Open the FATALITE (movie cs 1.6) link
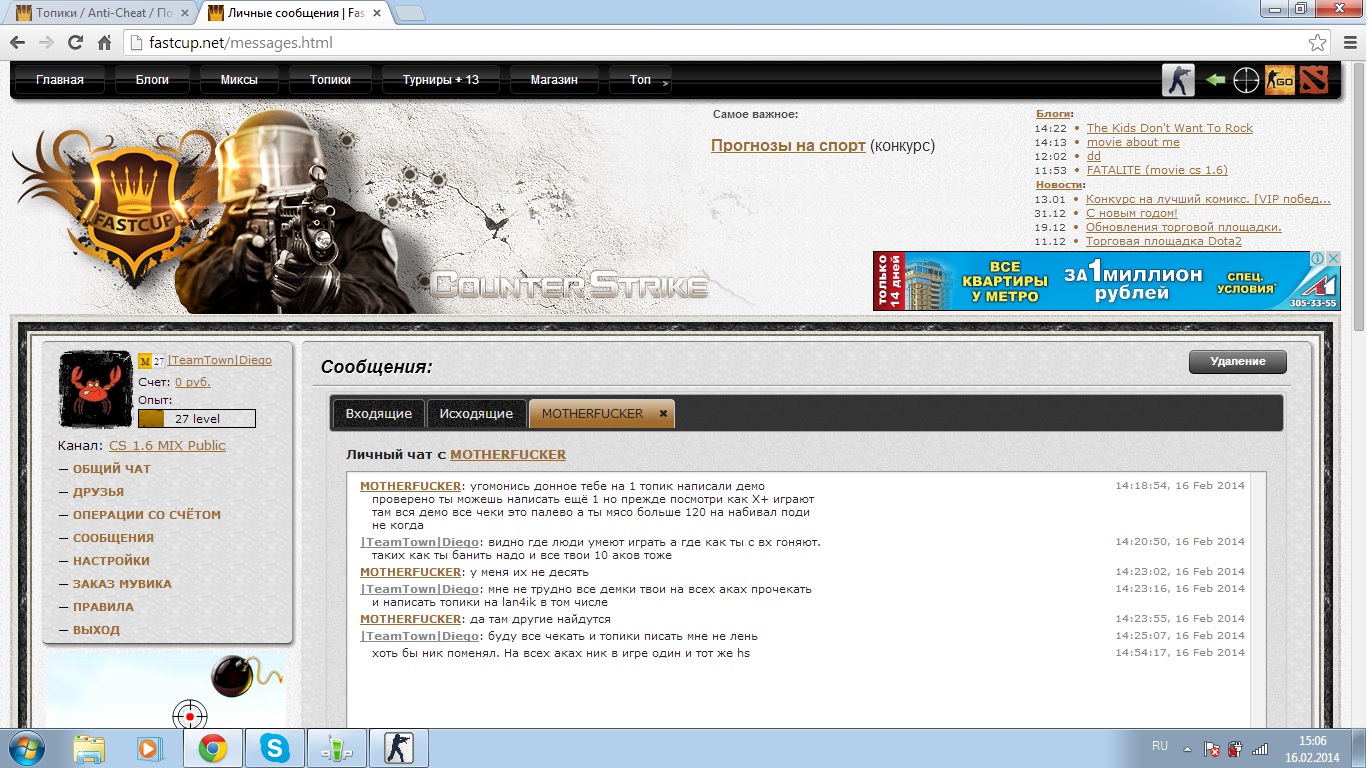Viewport: 1372px width, 768px height. tap(1157, 170)
